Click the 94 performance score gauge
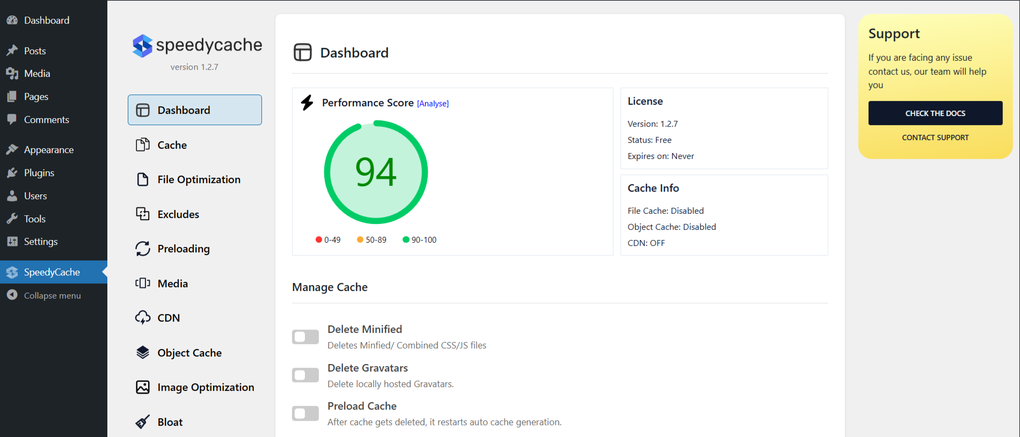The width and height of the screenshot is (1020, 437). pyautogui.click(x=376, y=172)
